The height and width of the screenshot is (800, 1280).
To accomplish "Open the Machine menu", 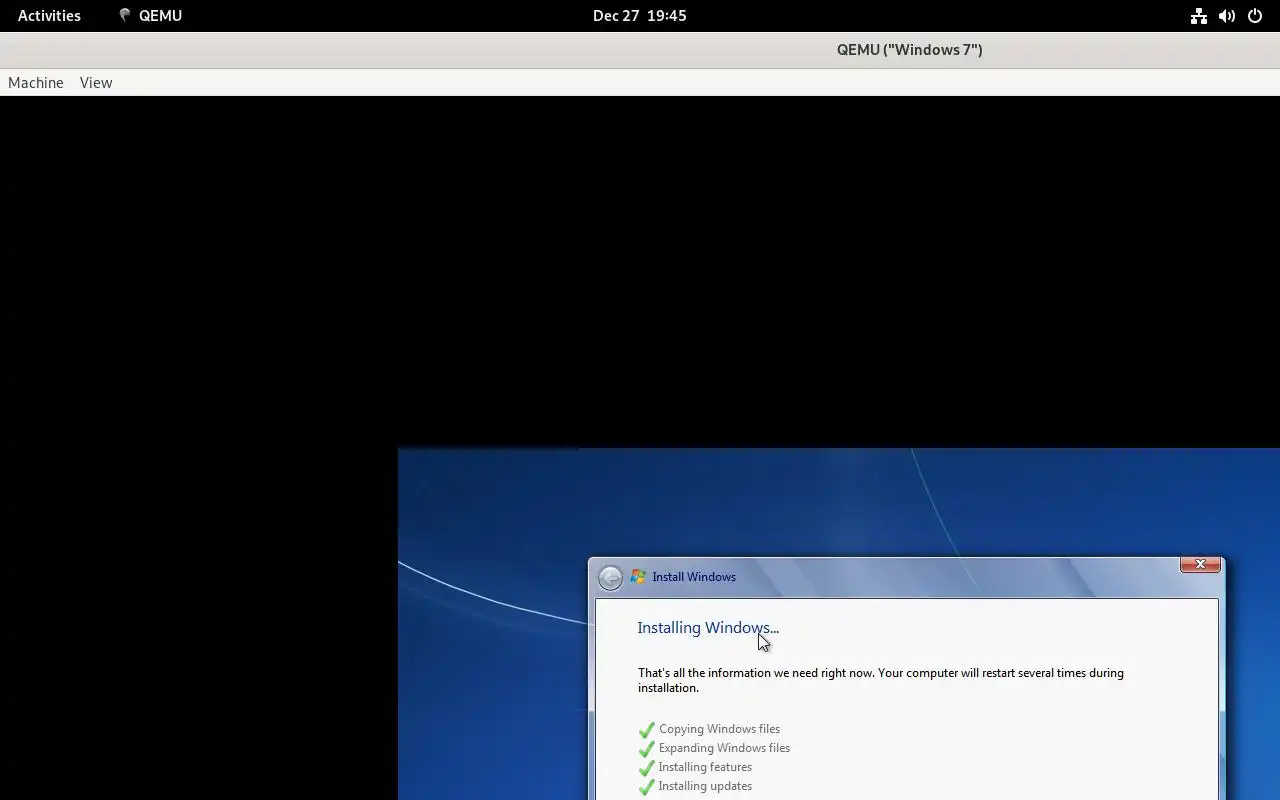I will click(36, 83).
